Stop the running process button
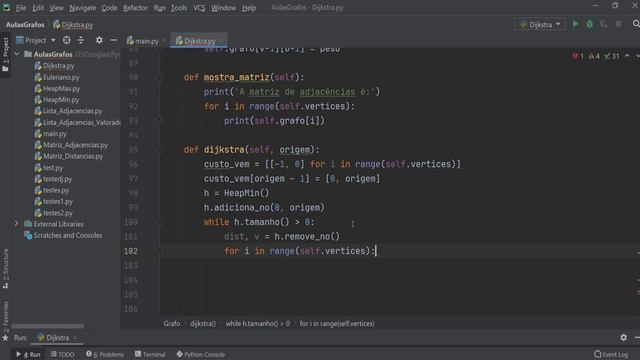The width and height of the screenshot is (640, 360). 618,24
